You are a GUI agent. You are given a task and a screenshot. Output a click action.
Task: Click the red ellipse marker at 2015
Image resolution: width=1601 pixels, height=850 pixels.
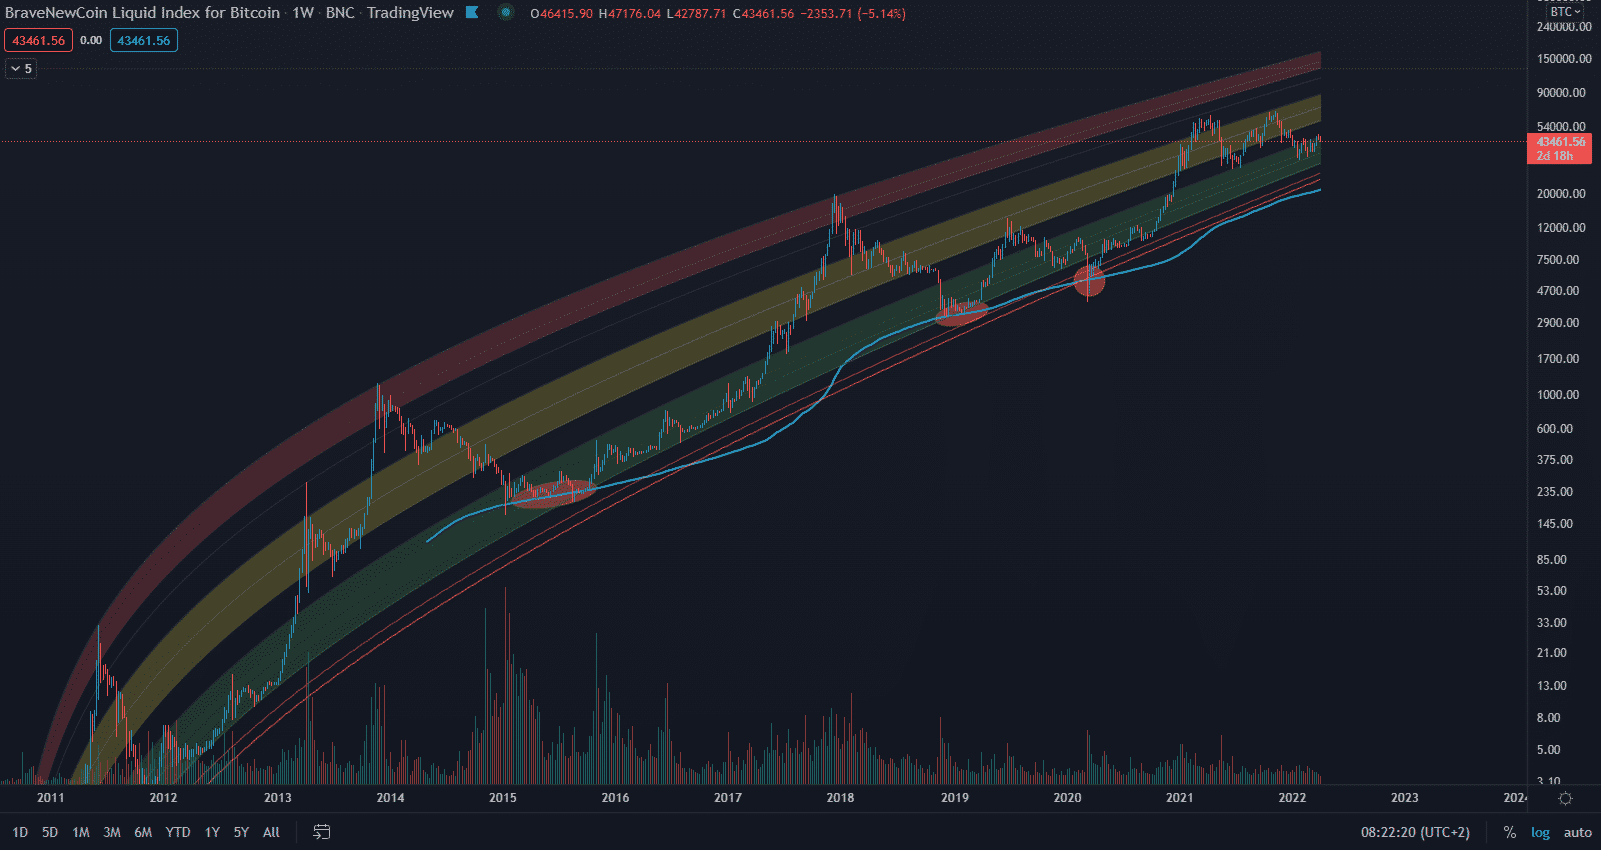[x=553, y=493]
